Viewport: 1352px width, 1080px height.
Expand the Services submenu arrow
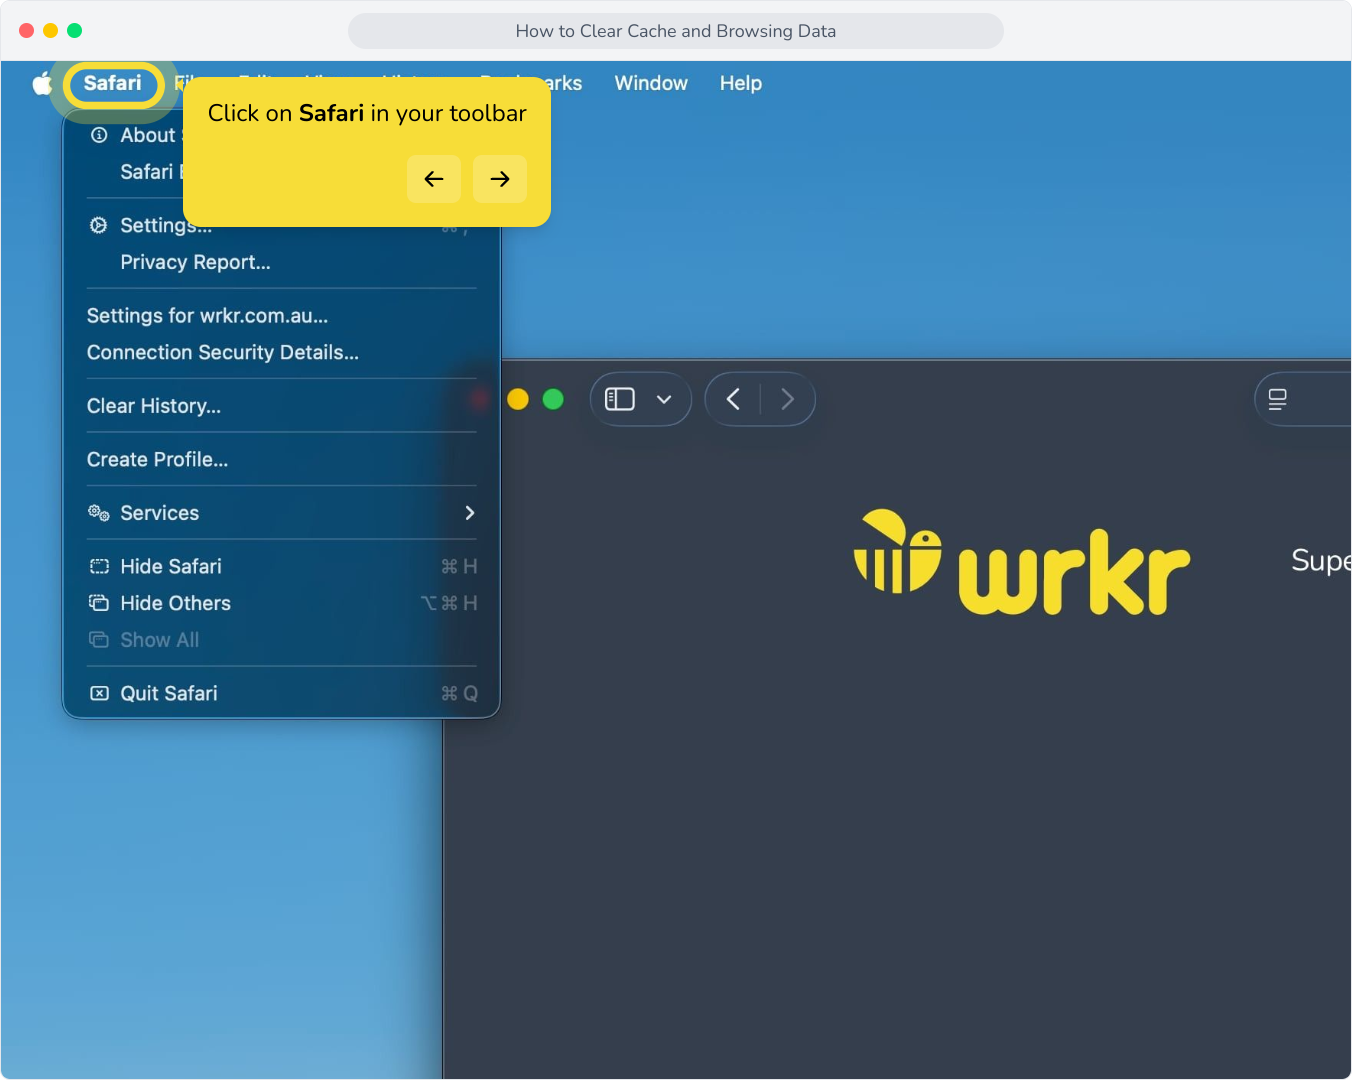(x=470, y=513)
